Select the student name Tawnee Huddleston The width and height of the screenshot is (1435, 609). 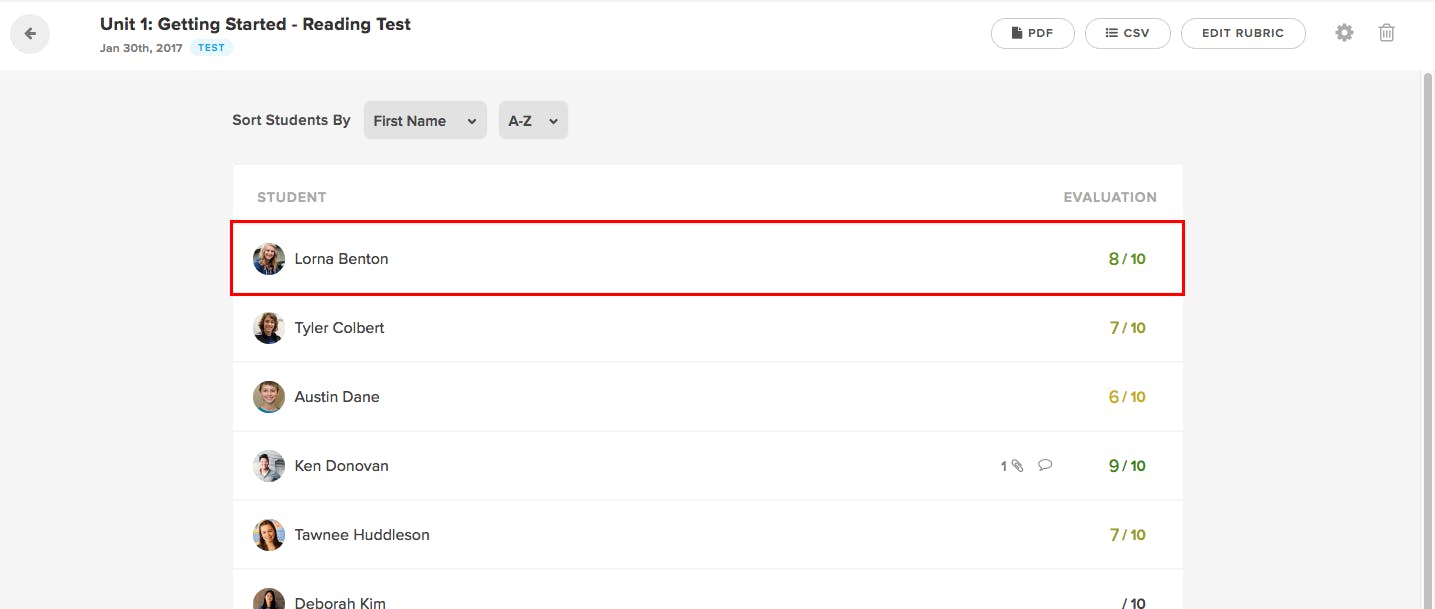(362, 535)
